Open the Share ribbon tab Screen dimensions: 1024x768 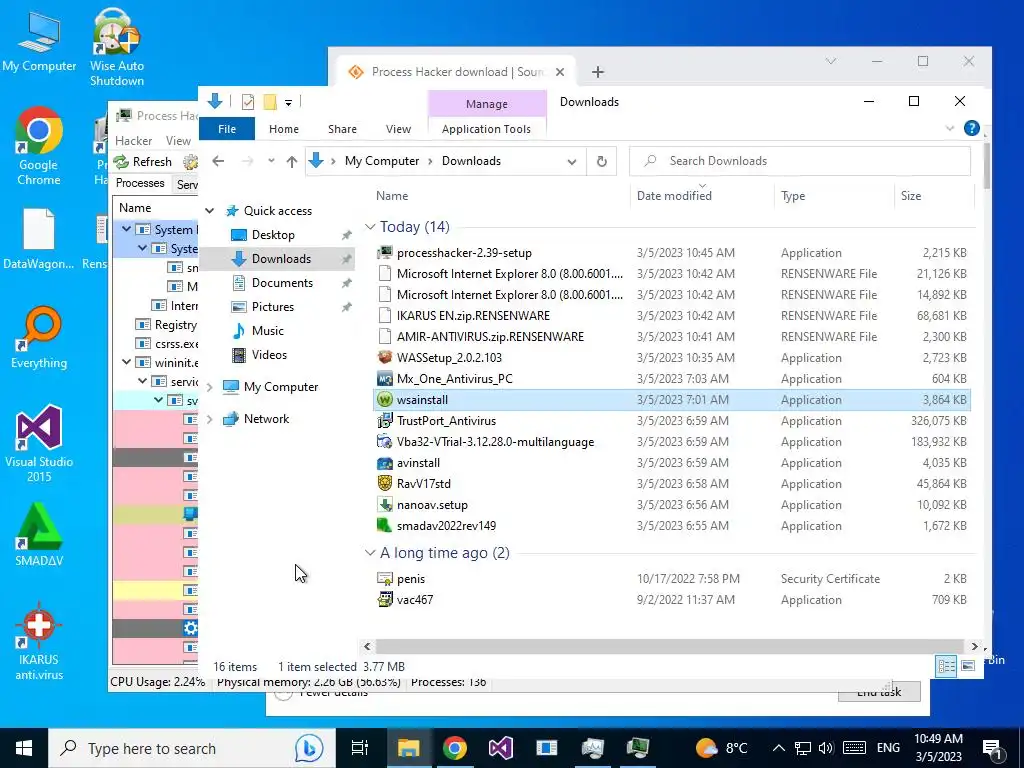pyautogui.click(x=342, y=129)
